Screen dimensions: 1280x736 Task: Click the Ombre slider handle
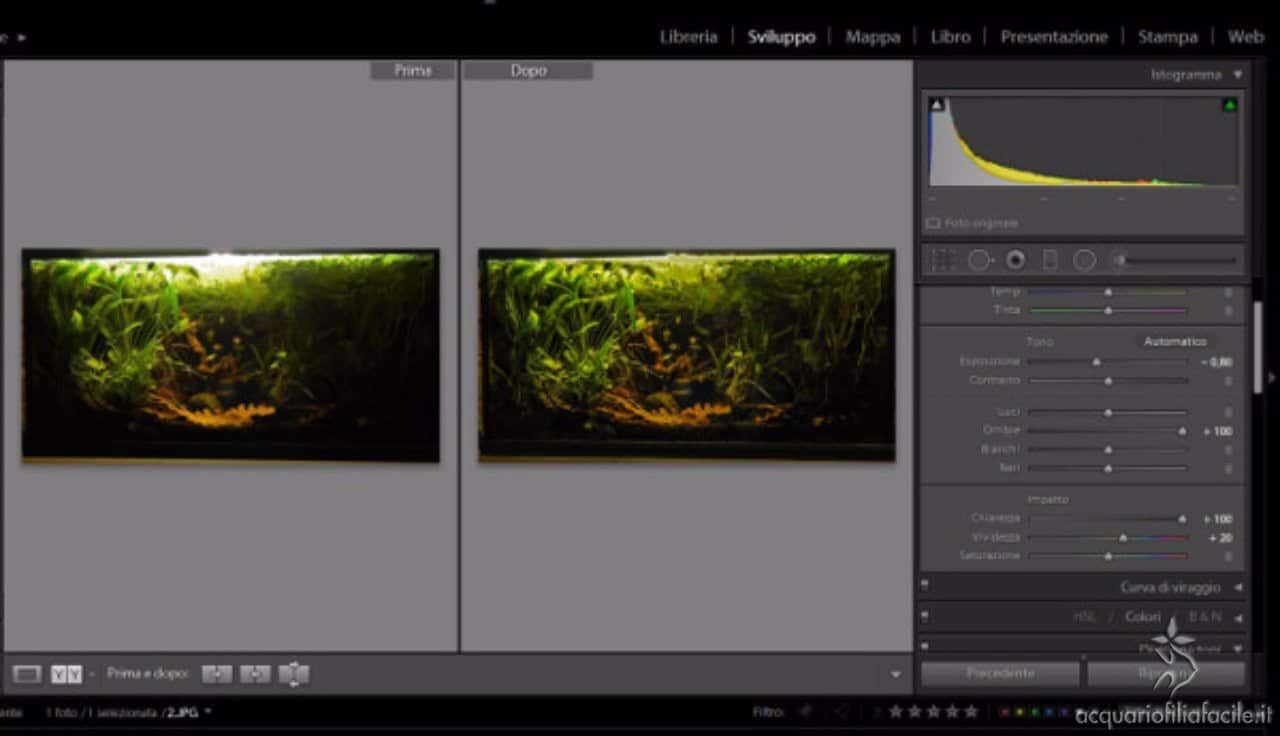1182,431
